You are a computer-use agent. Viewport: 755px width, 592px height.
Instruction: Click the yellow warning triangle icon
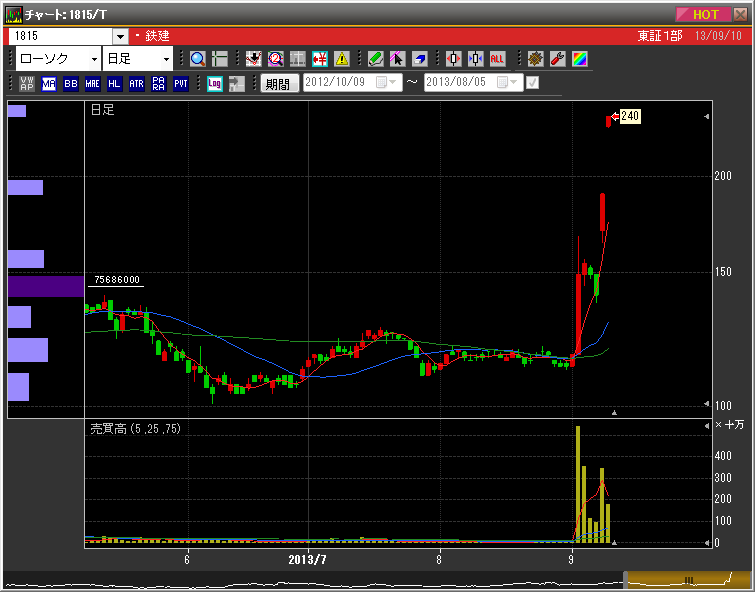pos(342,59)
